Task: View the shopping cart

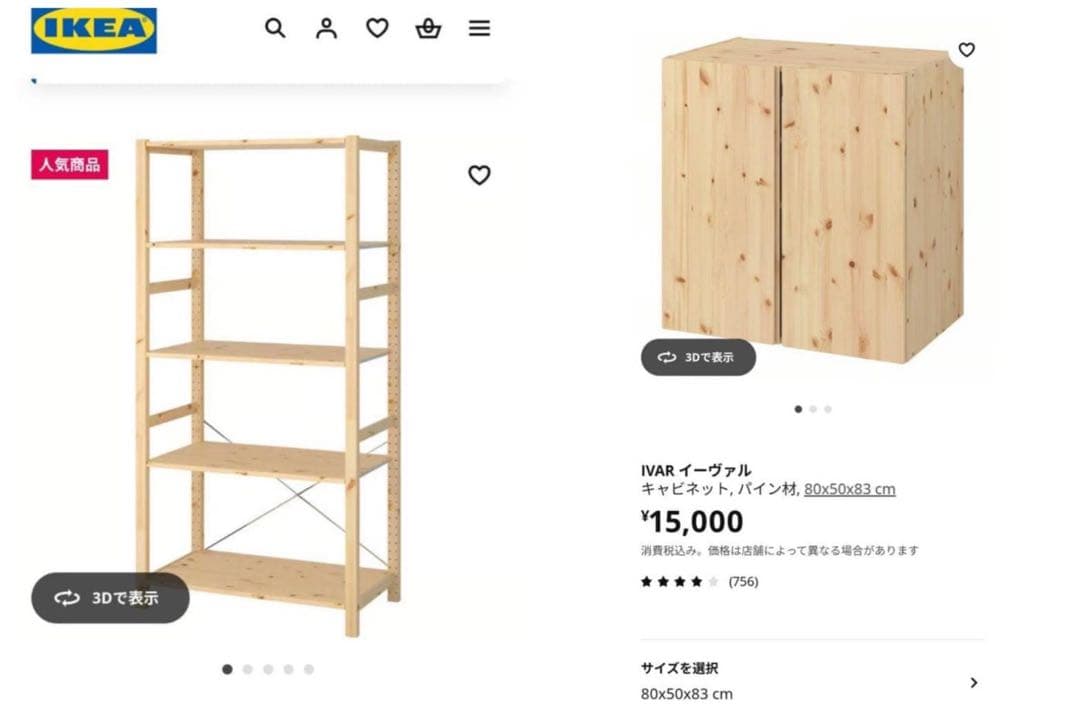Action: click(x=428, y=29)
